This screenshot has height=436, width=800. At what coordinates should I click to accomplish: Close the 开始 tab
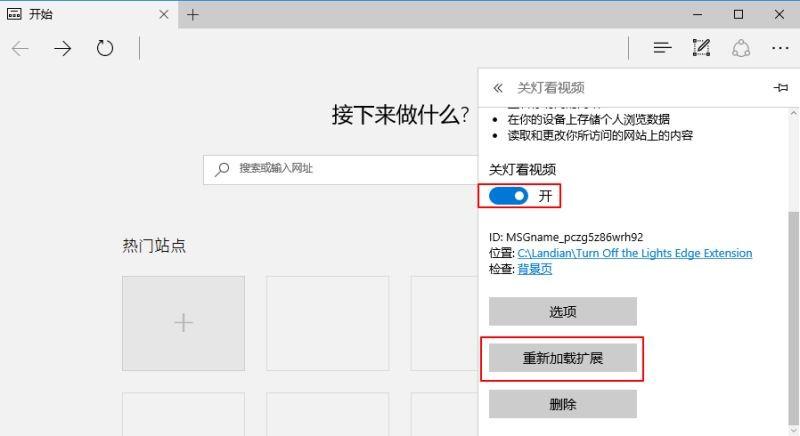tap(164, 14)
